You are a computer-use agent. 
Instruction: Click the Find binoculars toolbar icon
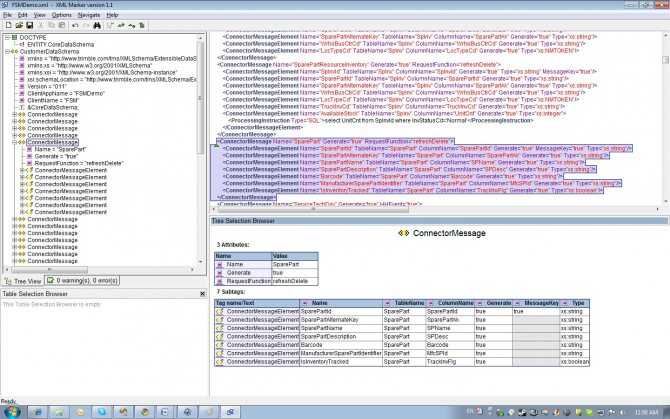(97, 25)
